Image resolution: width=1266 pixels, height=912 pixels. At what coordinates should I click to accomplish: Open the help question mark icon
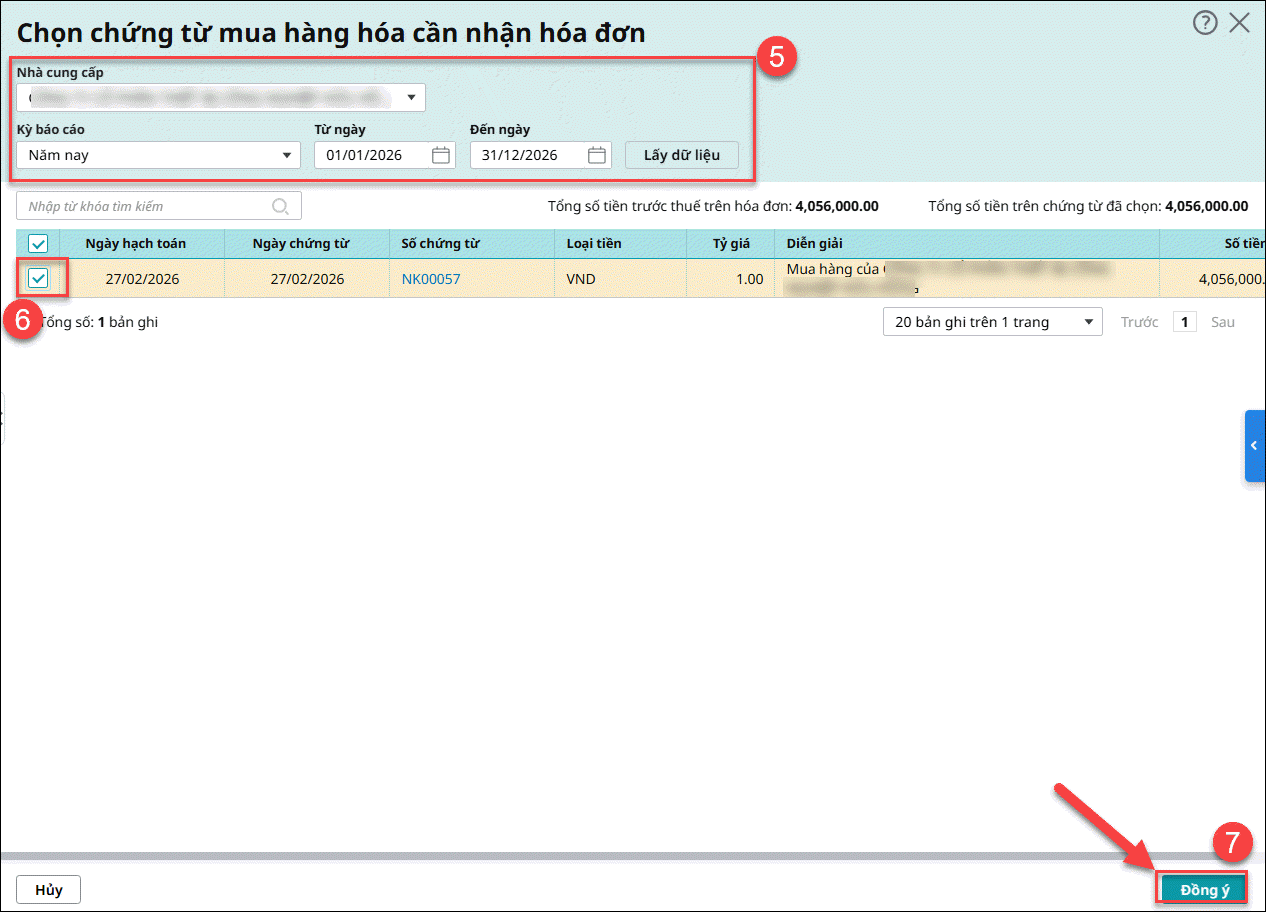(x=1204, y=23)
